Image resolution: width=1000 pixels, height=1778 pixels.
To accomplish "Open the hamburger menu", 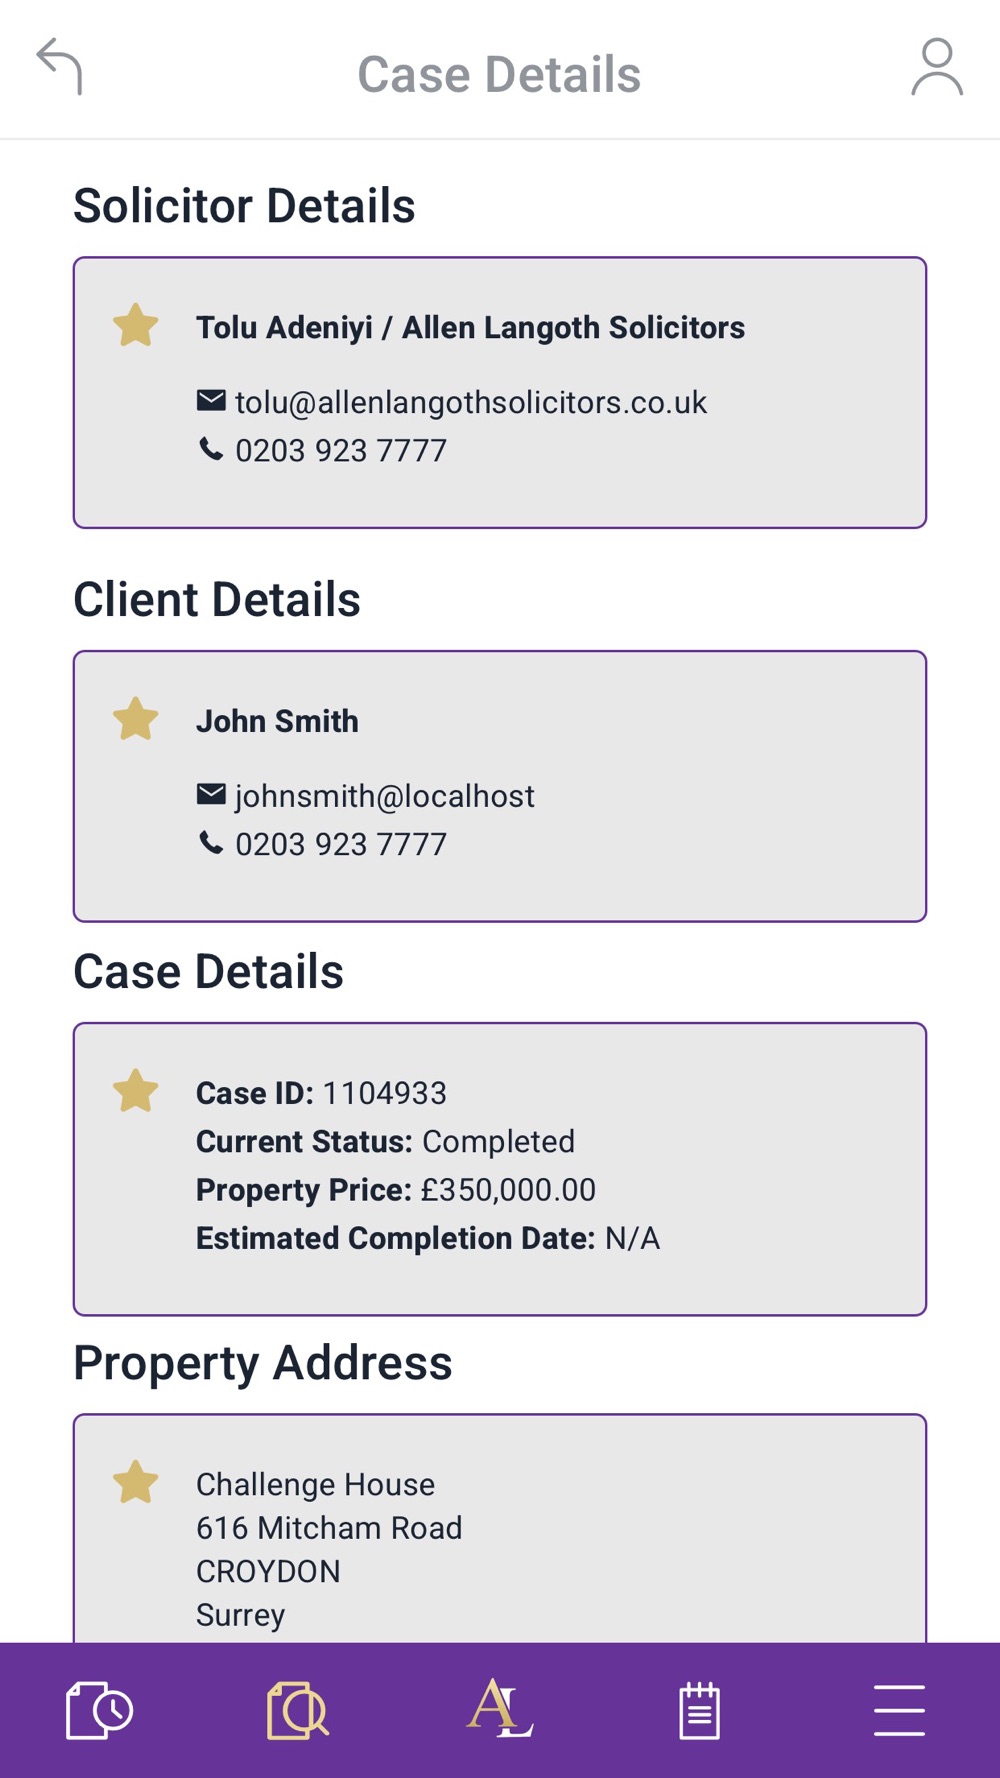I will pos(898,1710).
